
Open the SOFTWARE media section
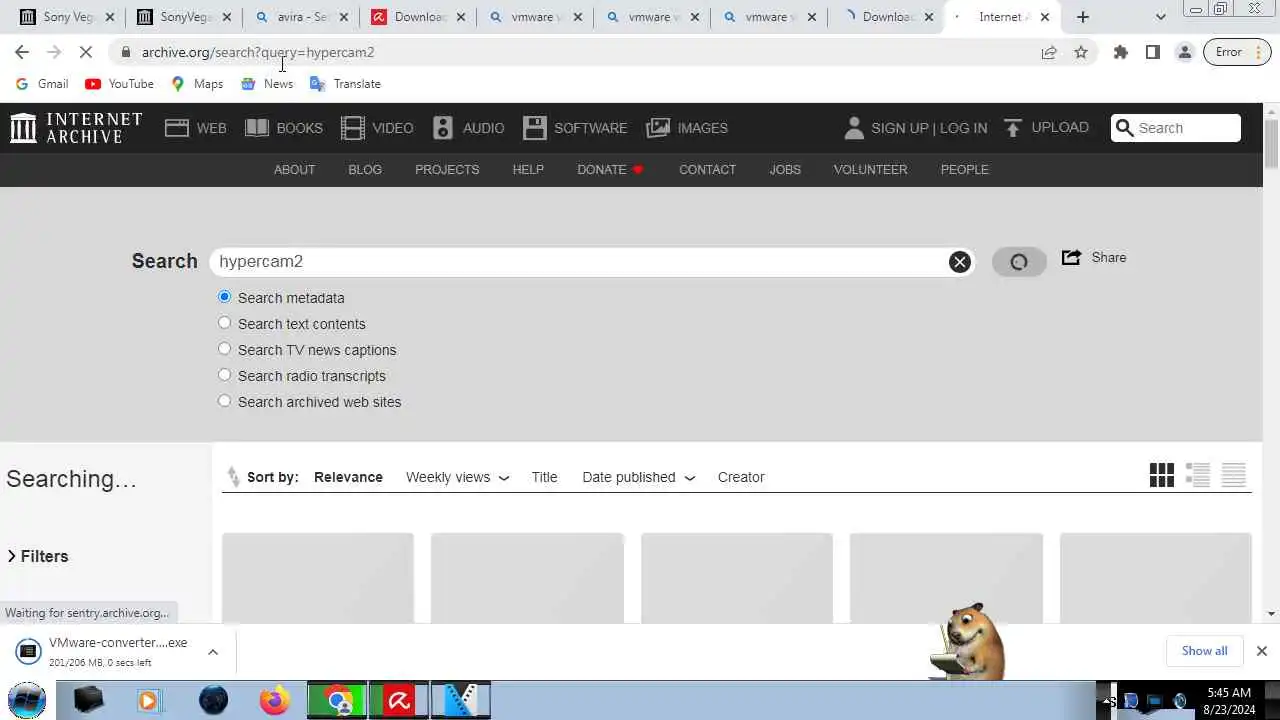click(x=575, y=128)
